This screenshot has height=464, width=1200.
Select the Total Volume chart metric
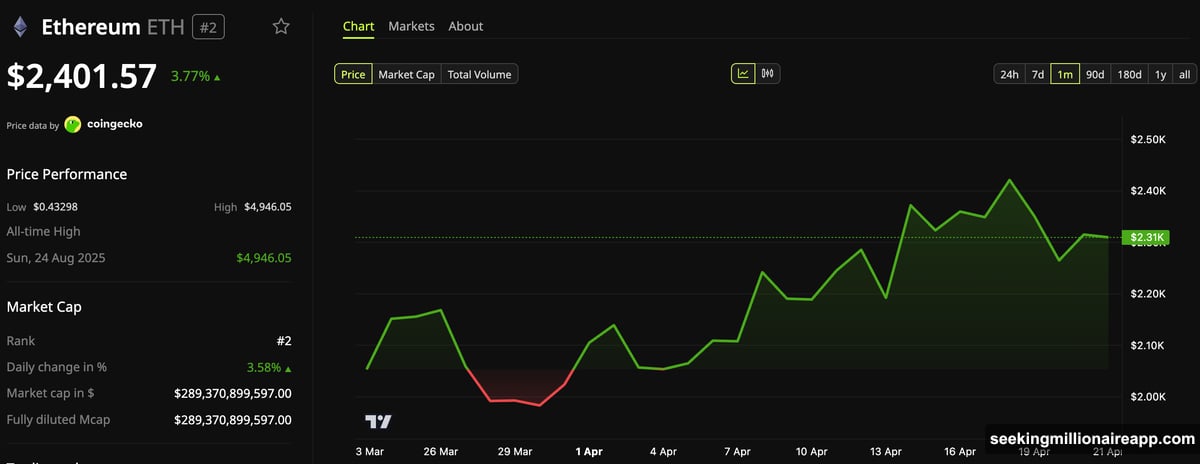479,74
